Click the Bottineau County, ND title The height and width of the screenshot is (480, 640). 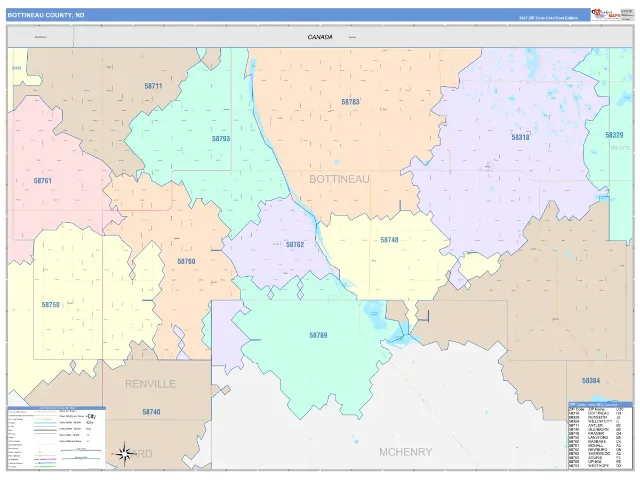tap(46, 15)
